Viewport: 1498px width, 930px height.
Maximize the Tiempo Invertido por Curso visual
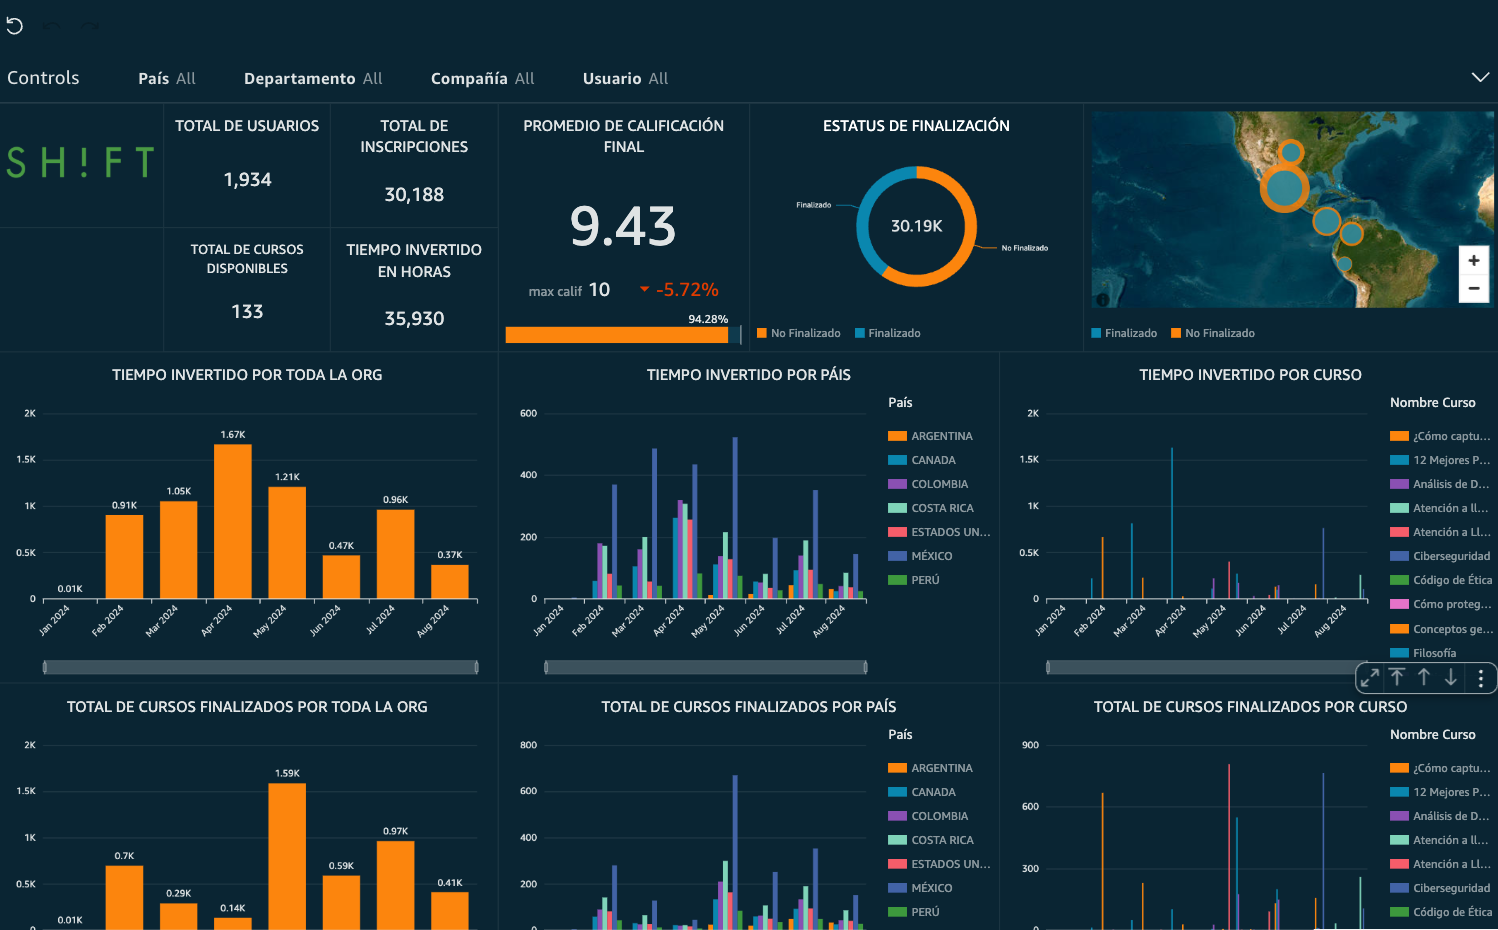coord(1370,677)
